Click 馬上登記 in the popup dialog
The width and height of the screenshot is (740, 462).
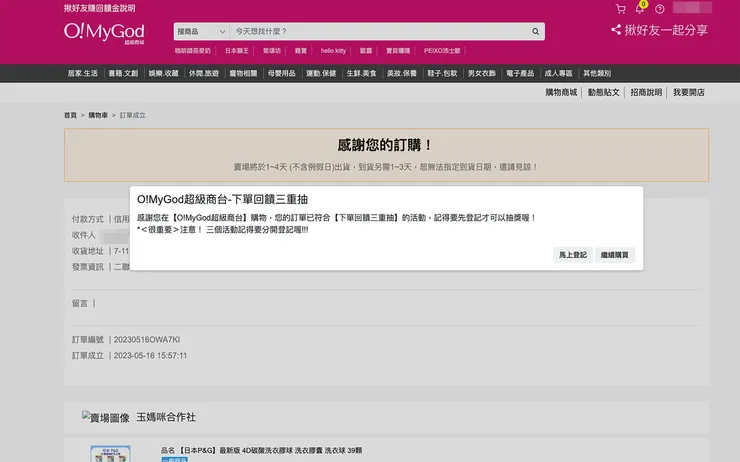point(573,255)
